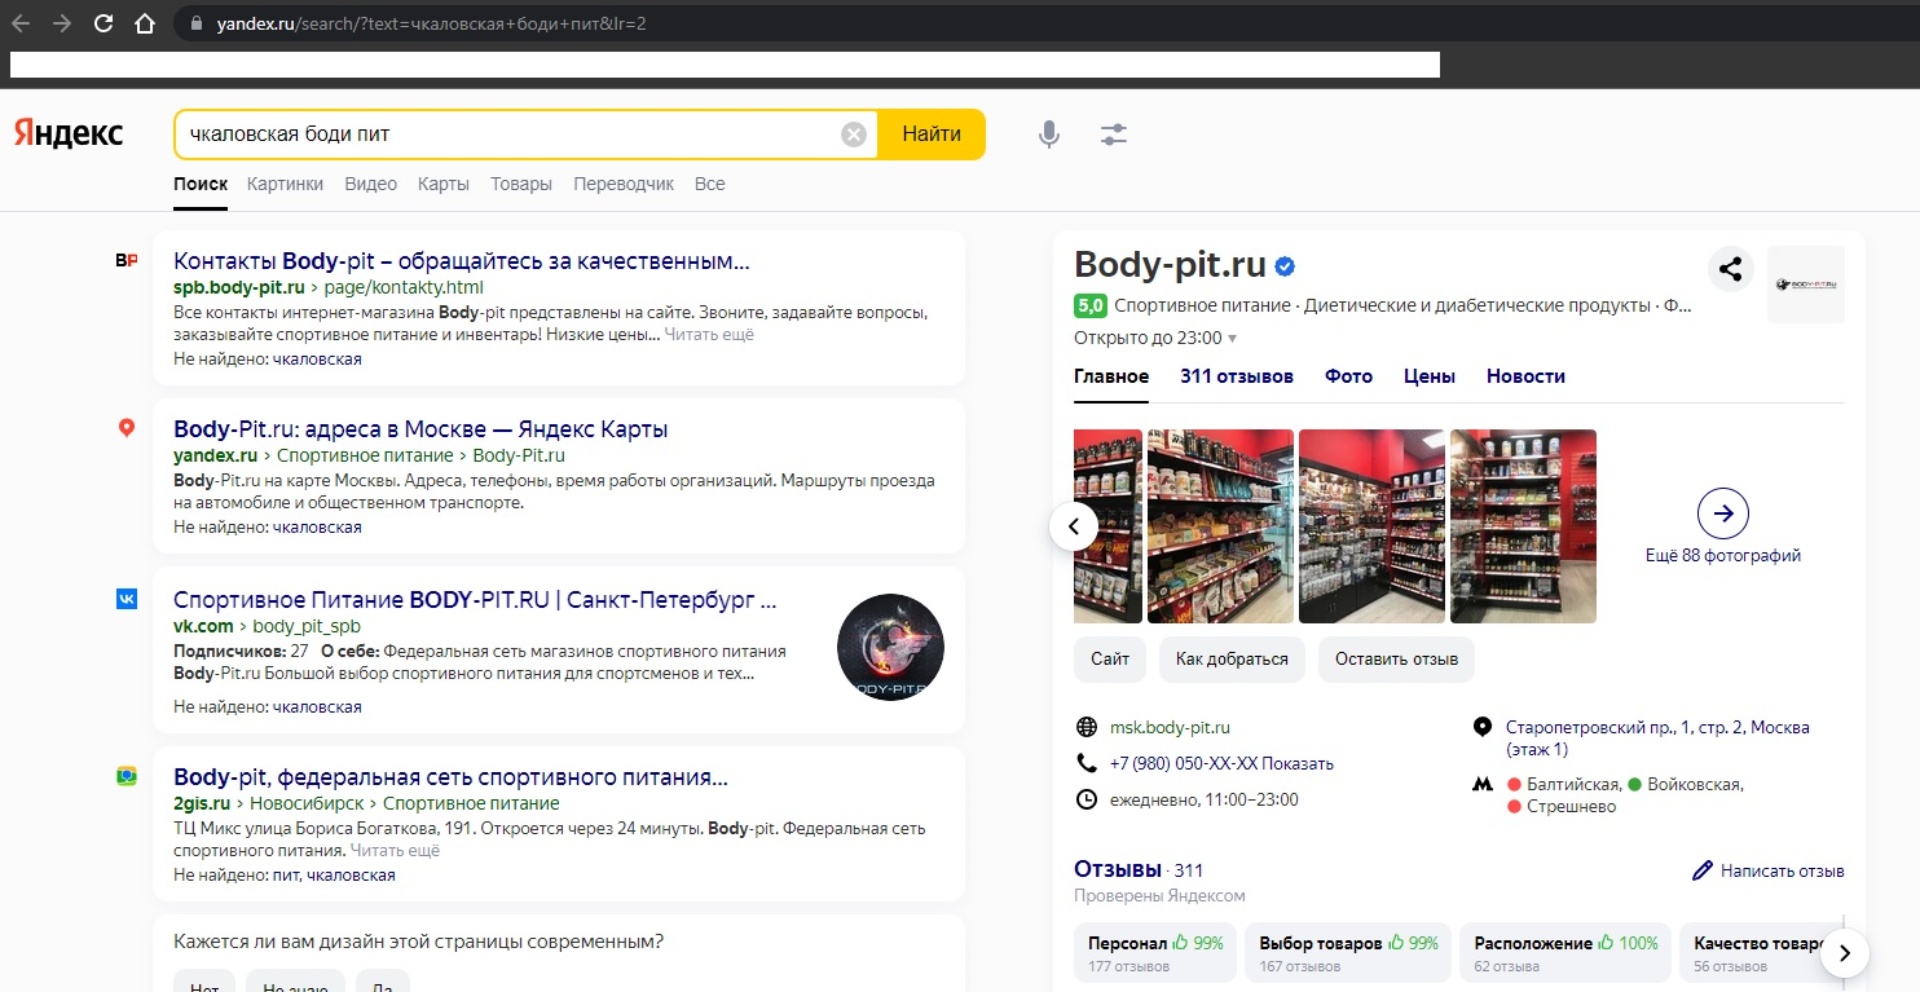Start voice search with microphone icon
Viewport: 1920px width, 992px height.
[1048, 134]
